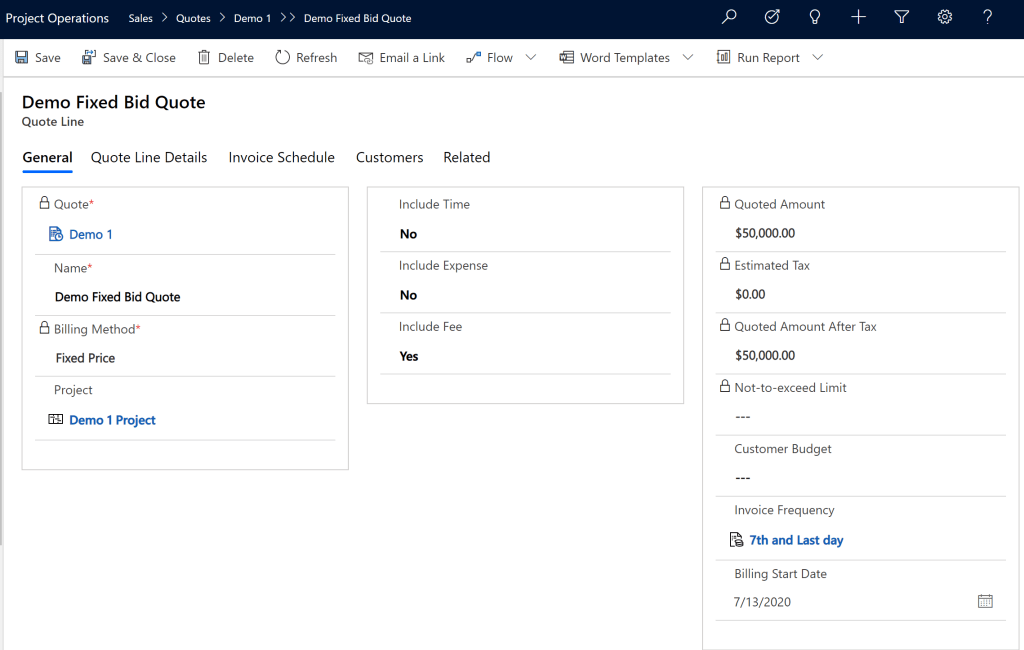1024x650 pixels.
Task: Click the plus quick create icon
Action: 858,17
